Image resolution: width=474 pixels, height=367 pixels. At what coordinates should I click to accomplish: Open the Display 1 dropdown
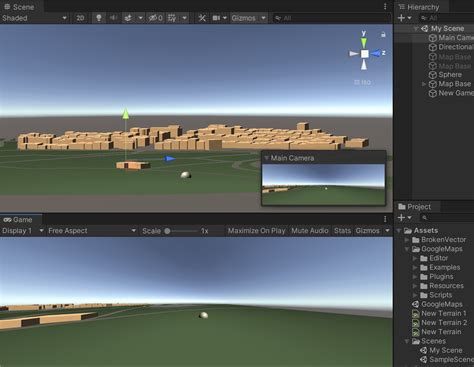pos(22,231)
